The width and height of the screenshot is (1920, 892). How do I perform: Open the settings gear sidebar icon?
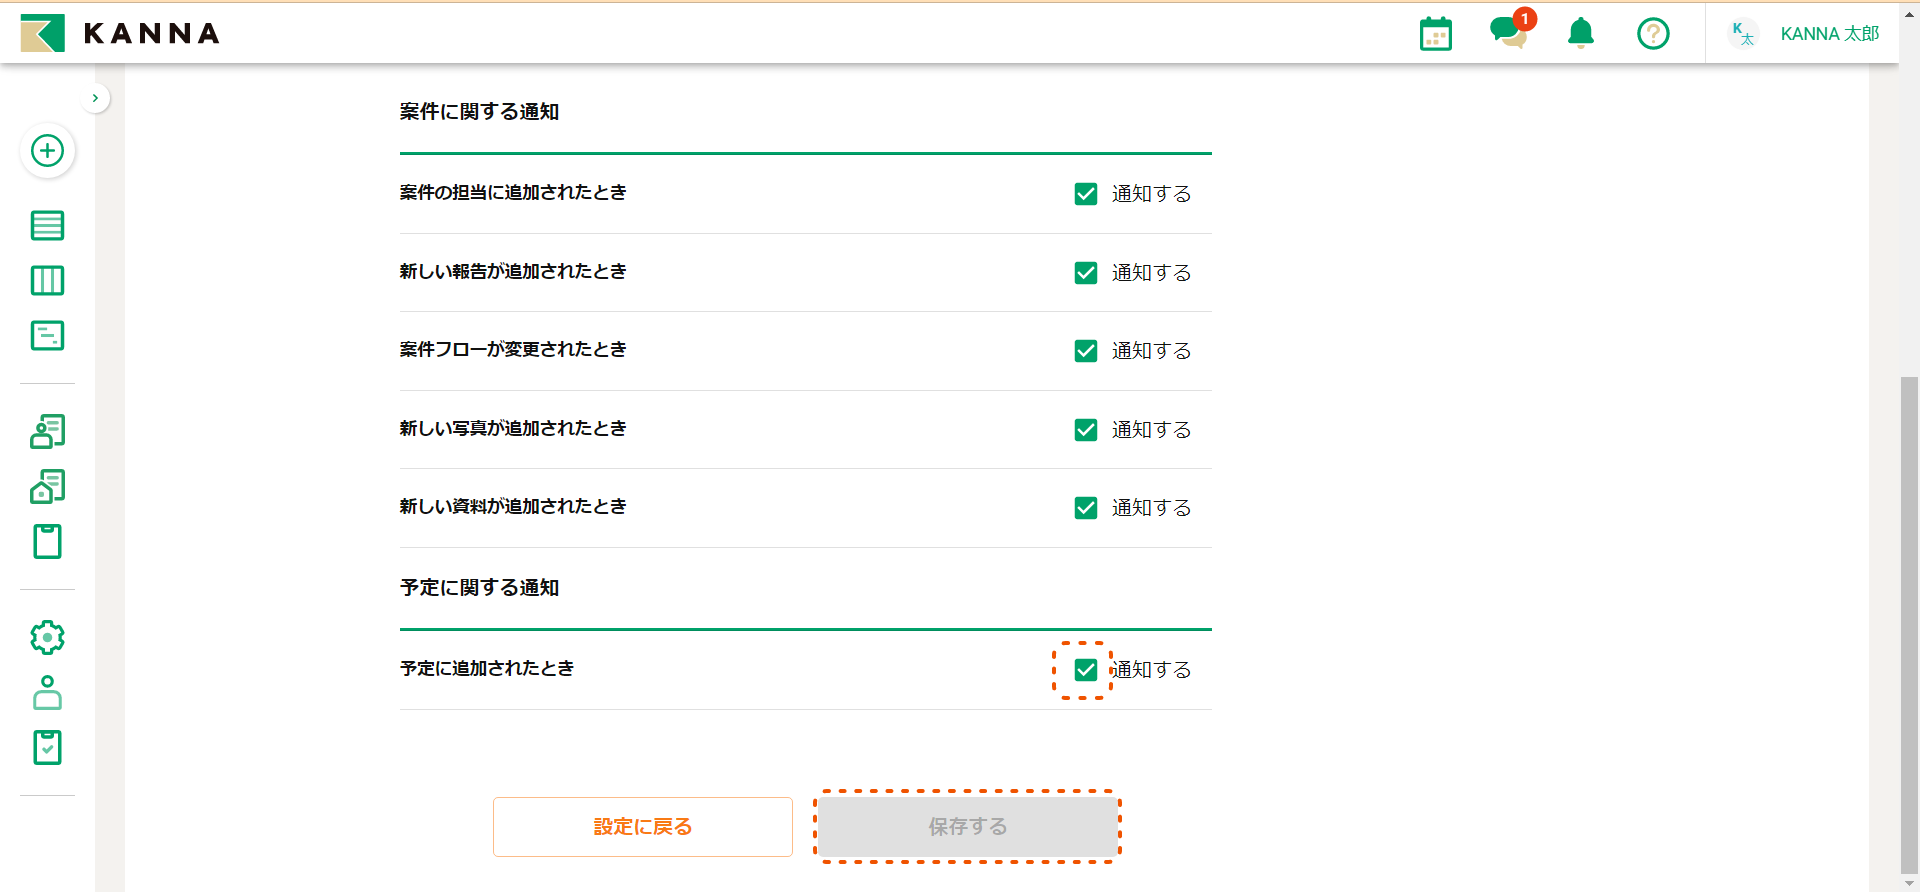(47, 637)
